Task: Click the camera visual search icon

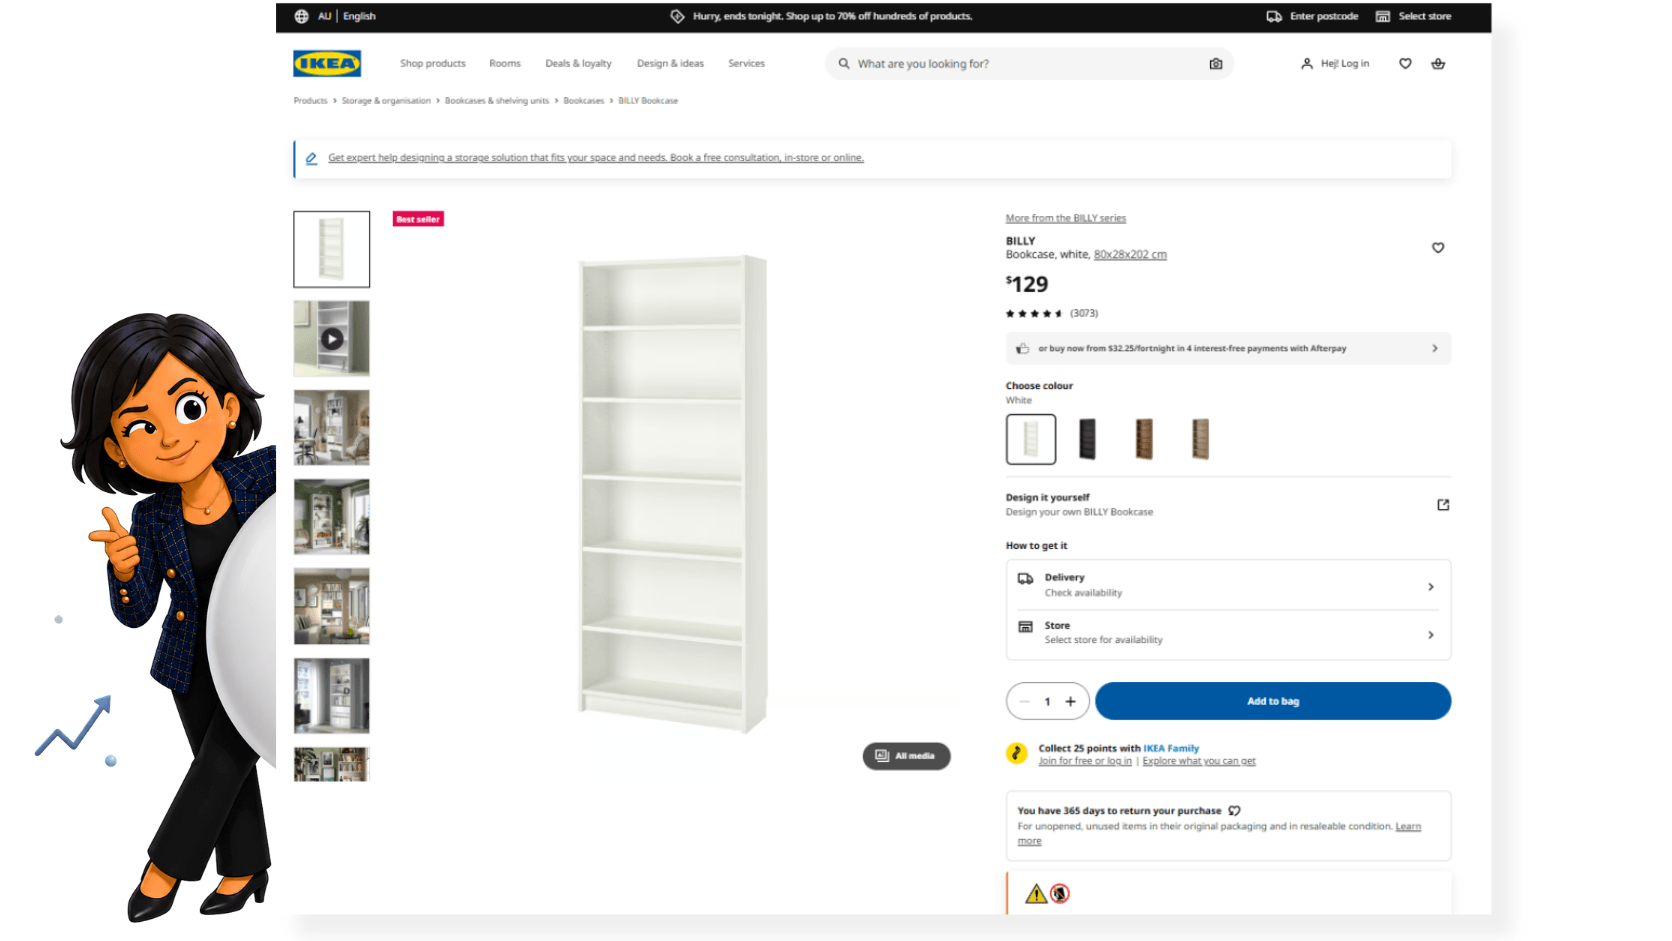Action: (x=1216, y=64)
